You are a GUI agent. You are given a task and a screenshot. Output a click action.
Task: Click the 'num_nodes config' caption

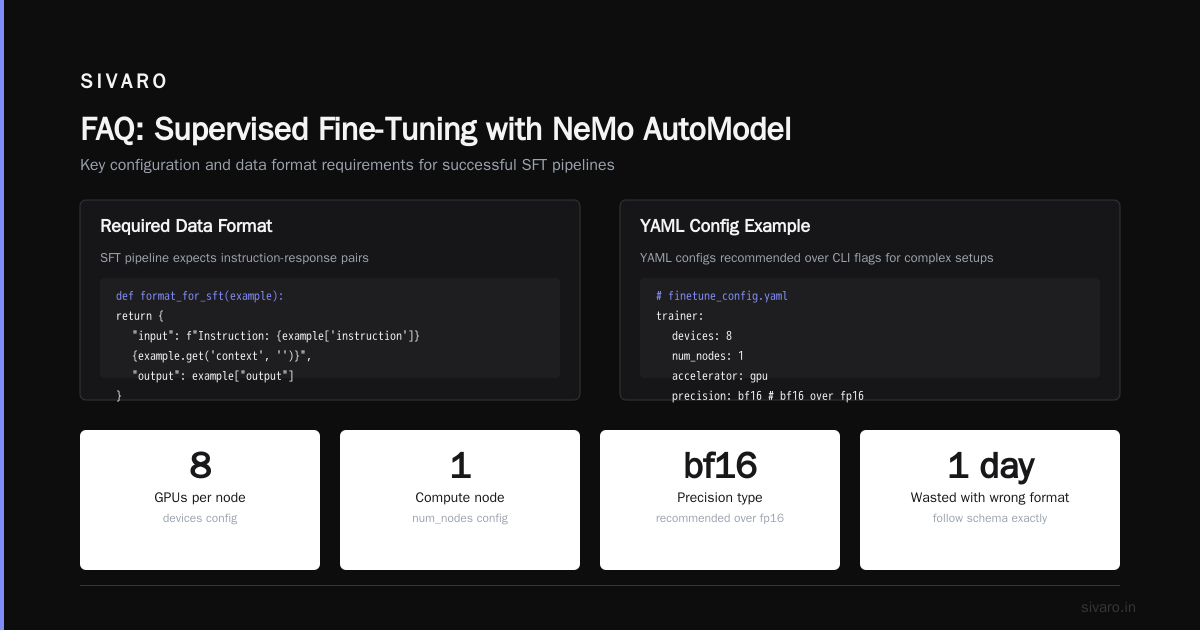coord(460,519)
